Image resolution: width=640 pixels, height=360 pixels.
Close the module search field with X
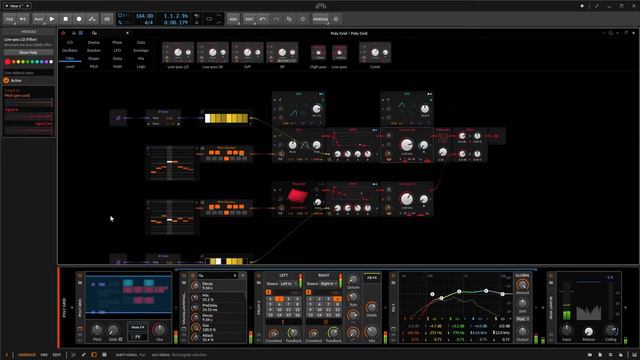pyautogui.click(x=127, y=33)
